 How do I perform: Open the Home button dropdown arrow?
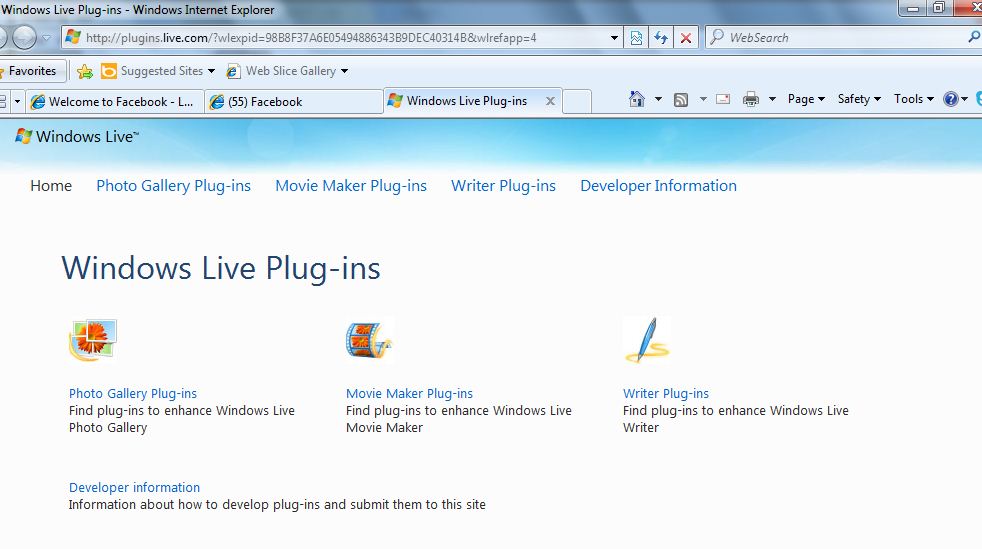(x=658, y=99)
